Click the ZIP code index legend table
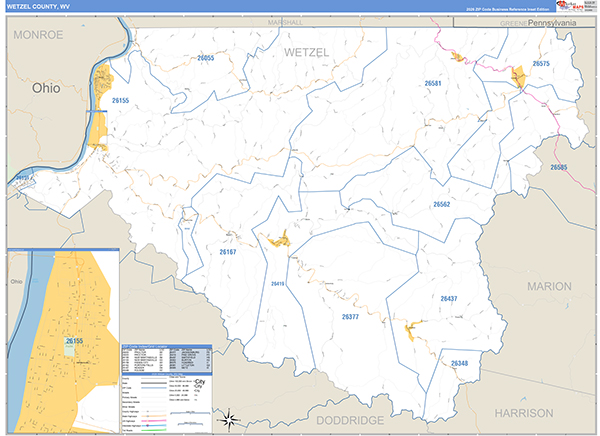Image resolution: width=600 pixels, height=436 pixels. pyautogui.click(x=165, y=360)
